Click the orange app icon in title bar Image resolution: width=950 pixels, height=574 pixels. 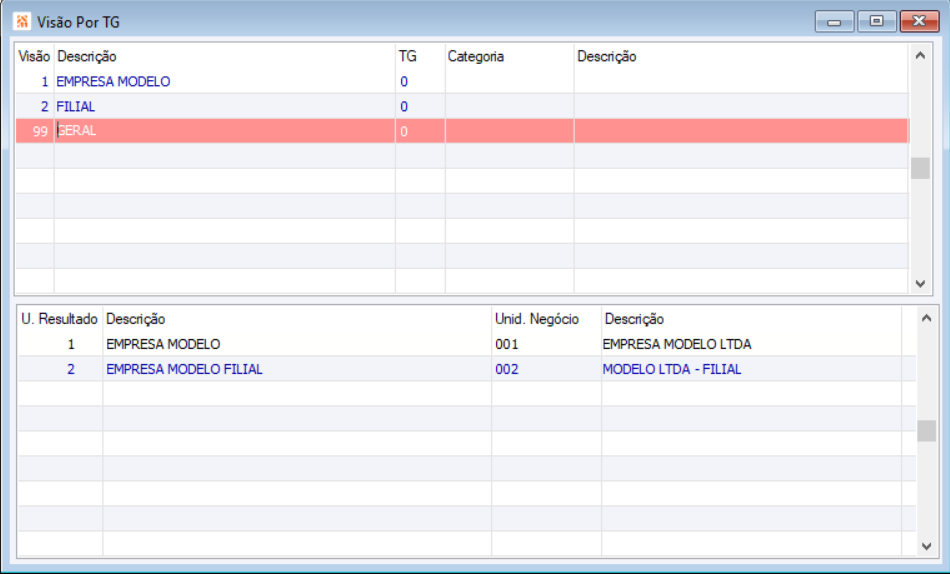pos(22,22)
